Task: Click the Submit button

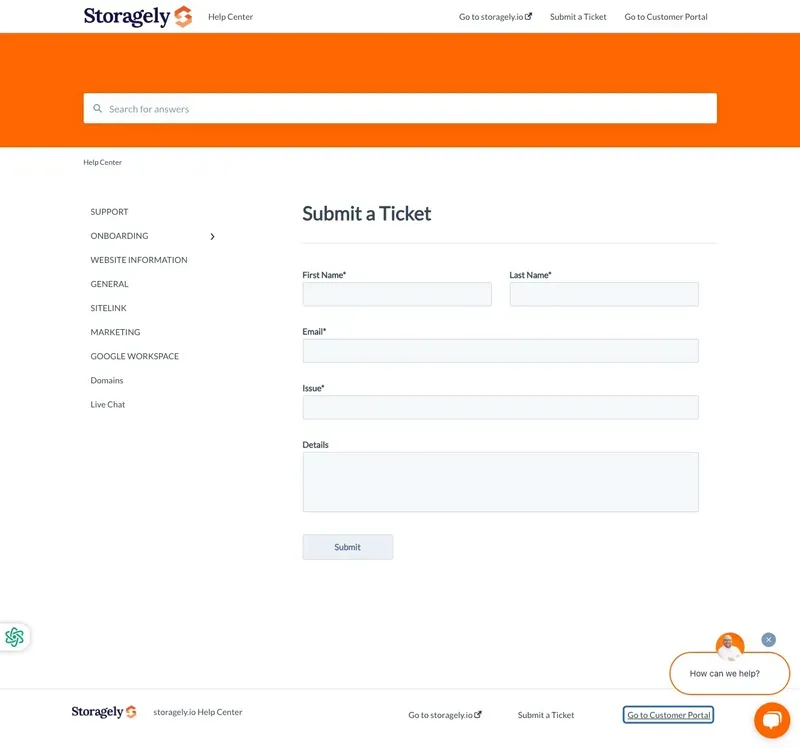Action: 347,547
